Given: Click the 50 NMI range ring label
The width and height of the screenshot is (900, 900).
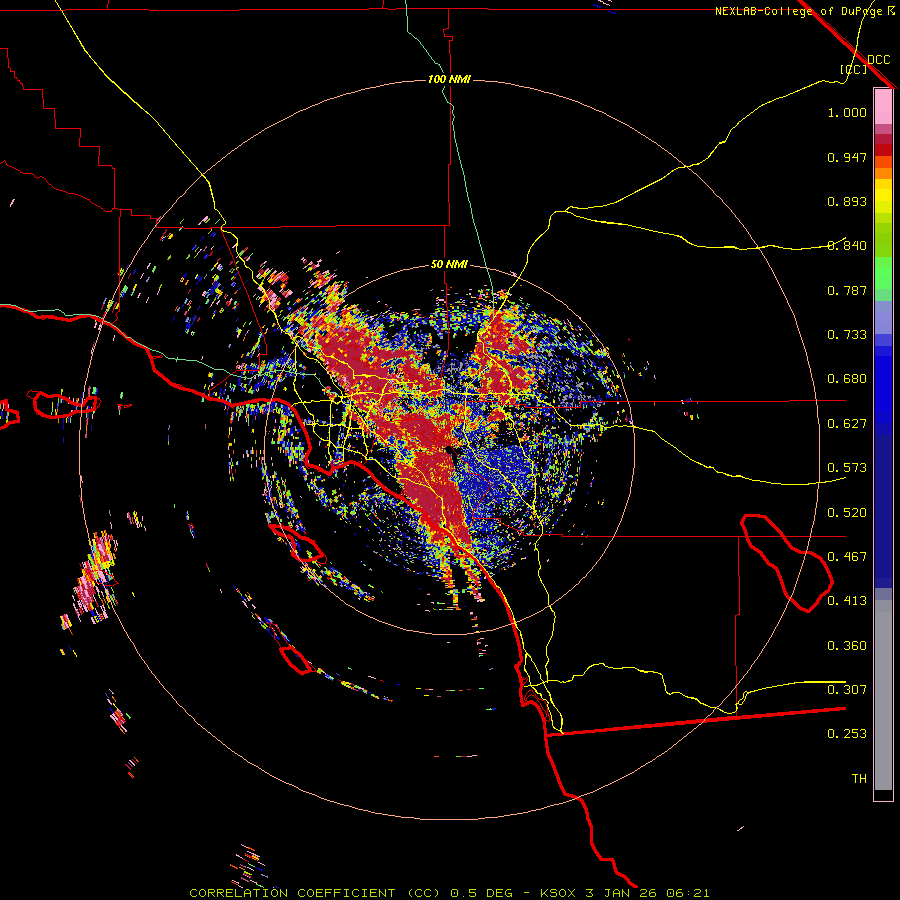Looking at the screenshot, I should click(x=449, y=264).
